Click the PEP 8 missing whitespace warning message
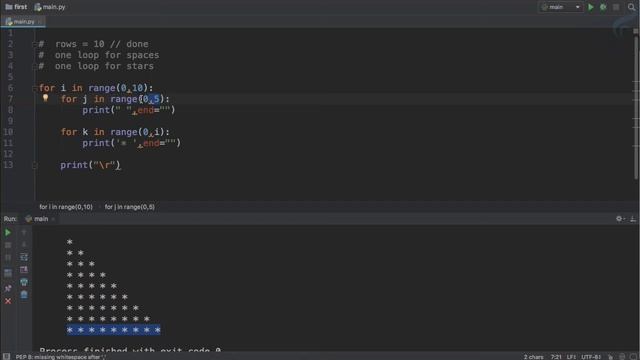640x360 pixels. coord(61,357)
